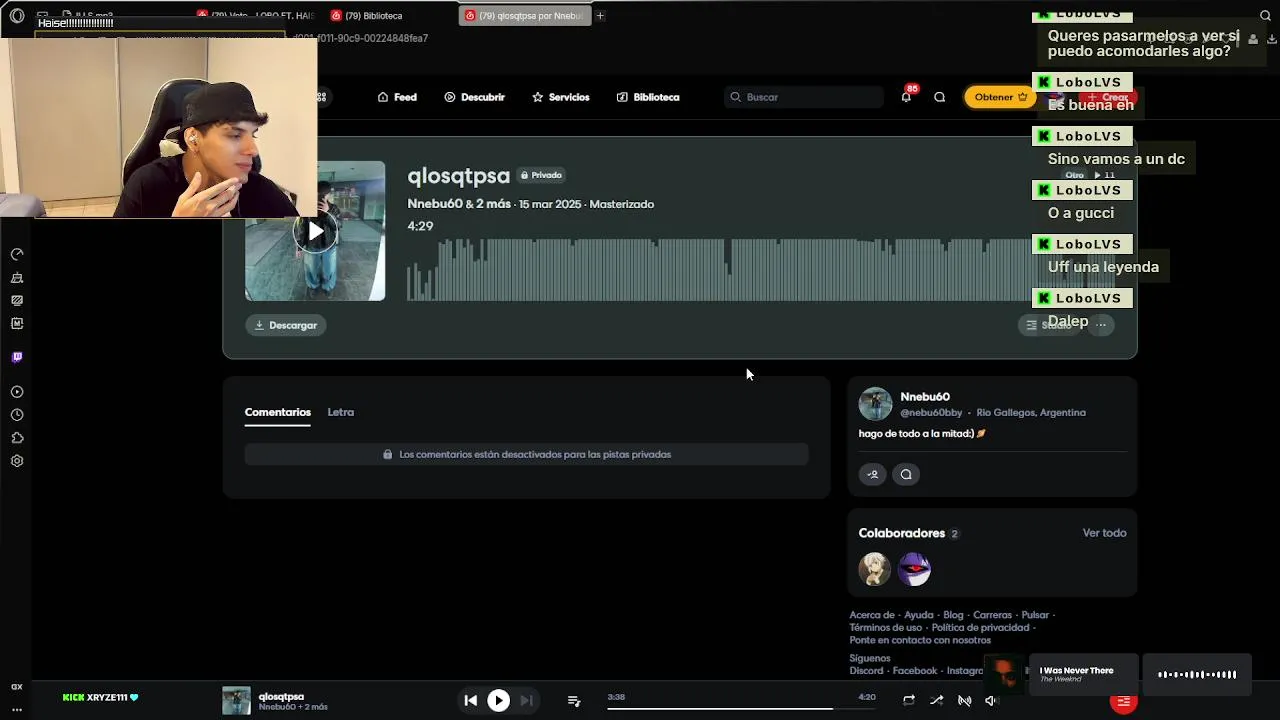Open Extensions puzzle icon in sidebar
1280x720 pixels.
point(17,438)
